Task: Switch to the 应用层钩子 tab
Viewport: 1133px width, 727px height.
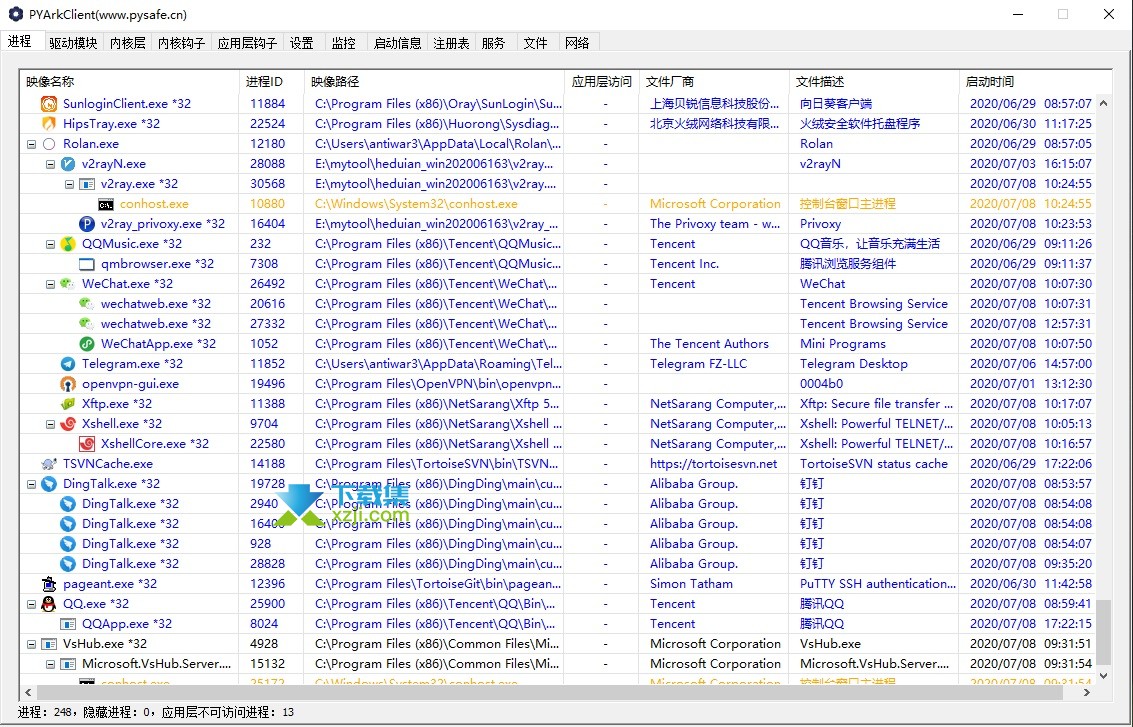Action: [247, 43]
